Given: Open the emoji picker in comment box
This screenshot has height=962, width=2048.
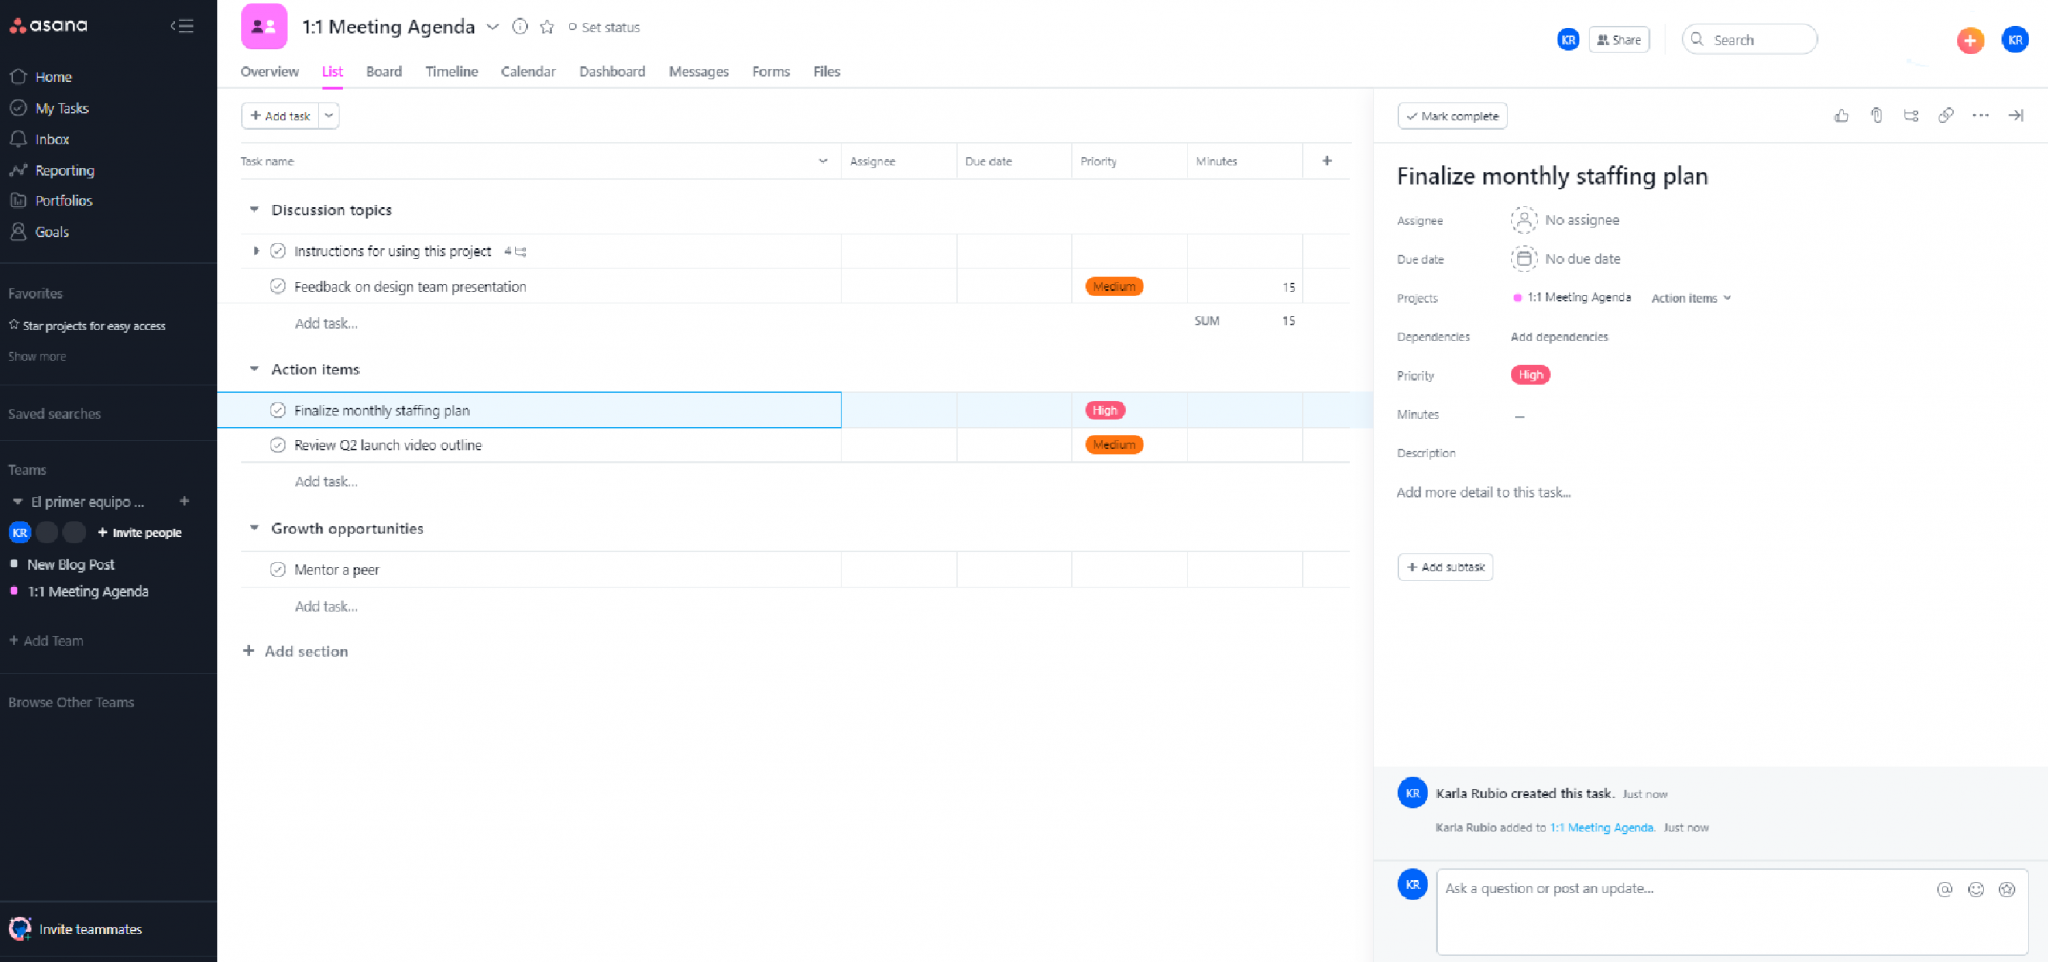Looking at the screenshot, I should (x=1975, y=889).
